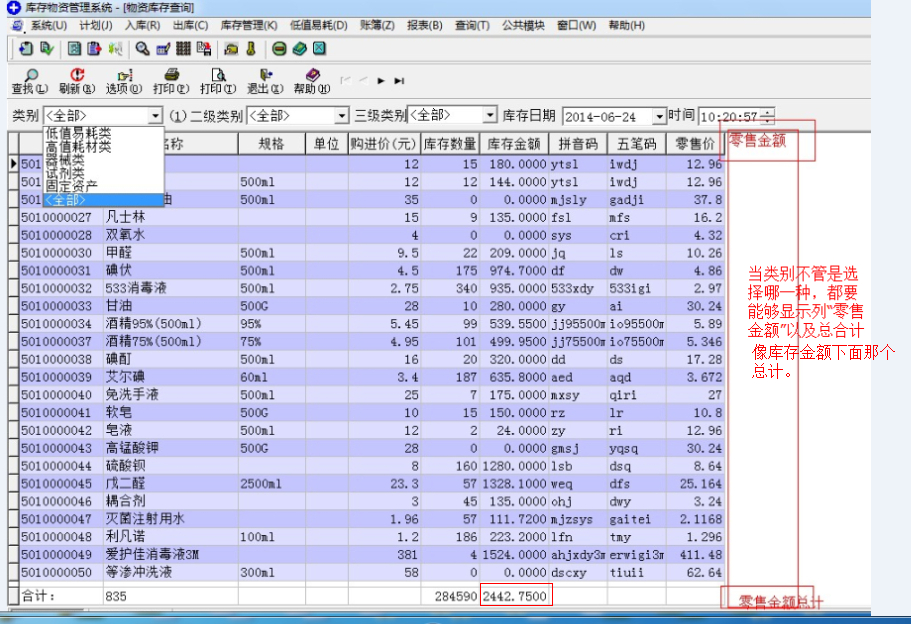Go to next record arrow
The height and width of the screenshot is (624, 911).
[x=381, y=81]
